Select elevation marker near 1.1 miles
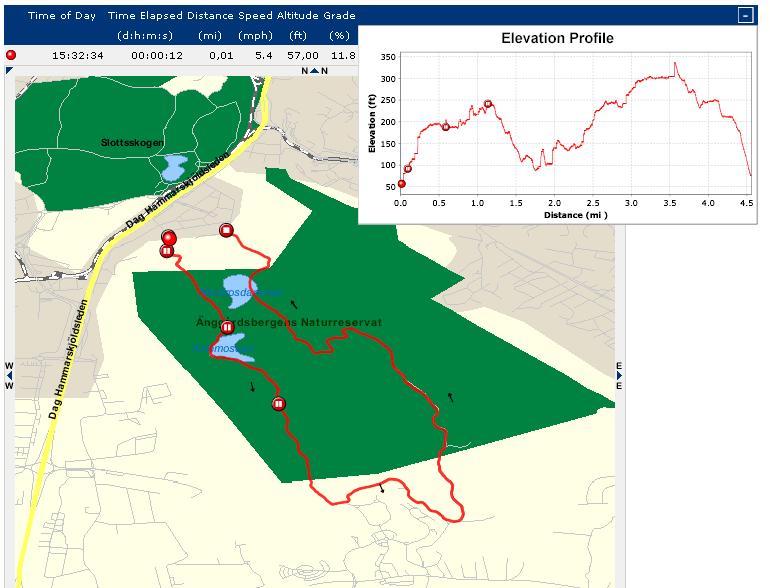 coord(488,104)
